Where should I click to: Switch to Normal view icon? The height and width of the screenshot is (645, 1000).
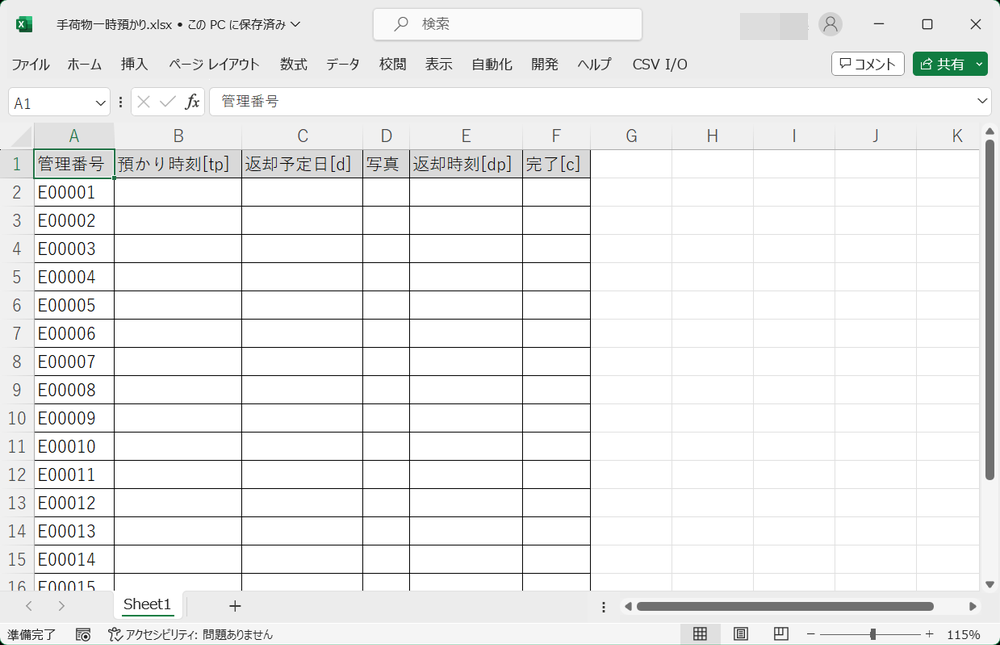pos(700,634)
